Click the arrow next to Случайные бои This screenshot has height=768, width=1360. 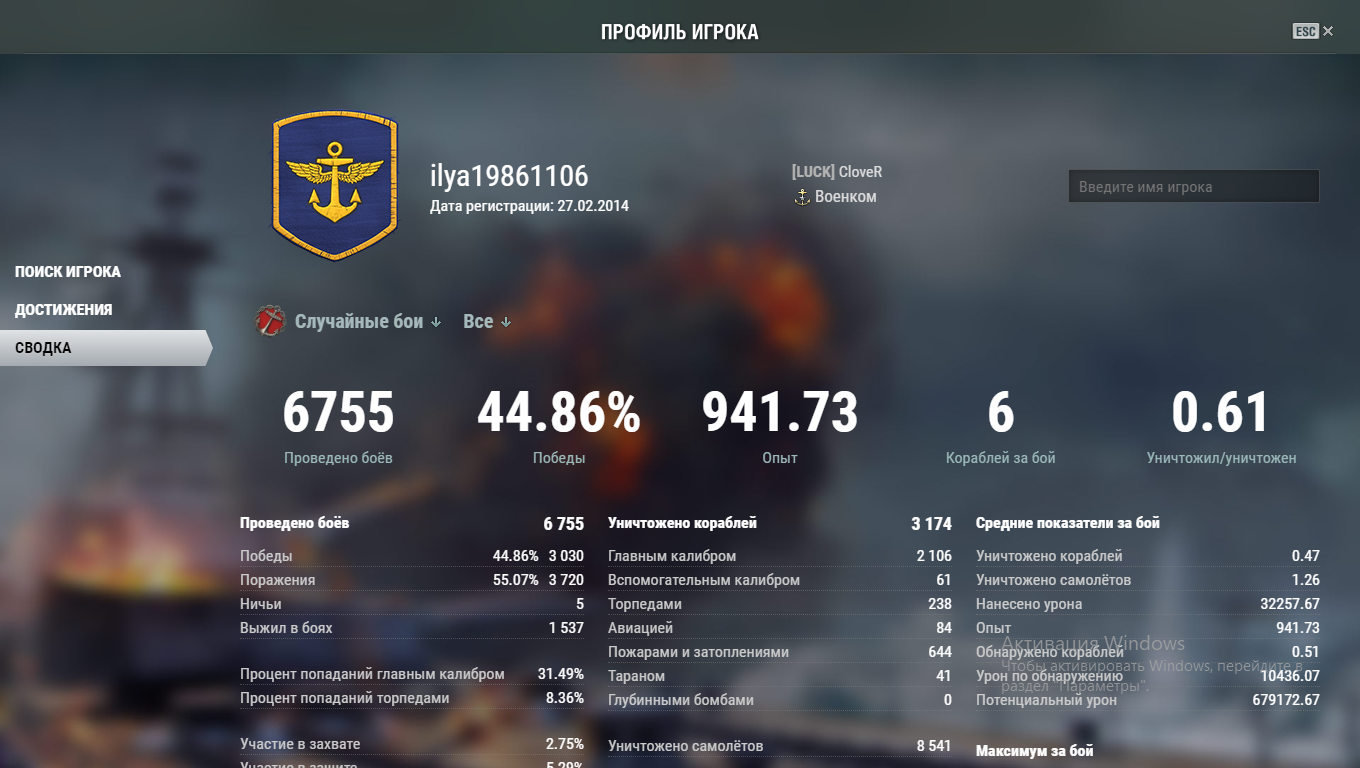[x=435, y=323]
